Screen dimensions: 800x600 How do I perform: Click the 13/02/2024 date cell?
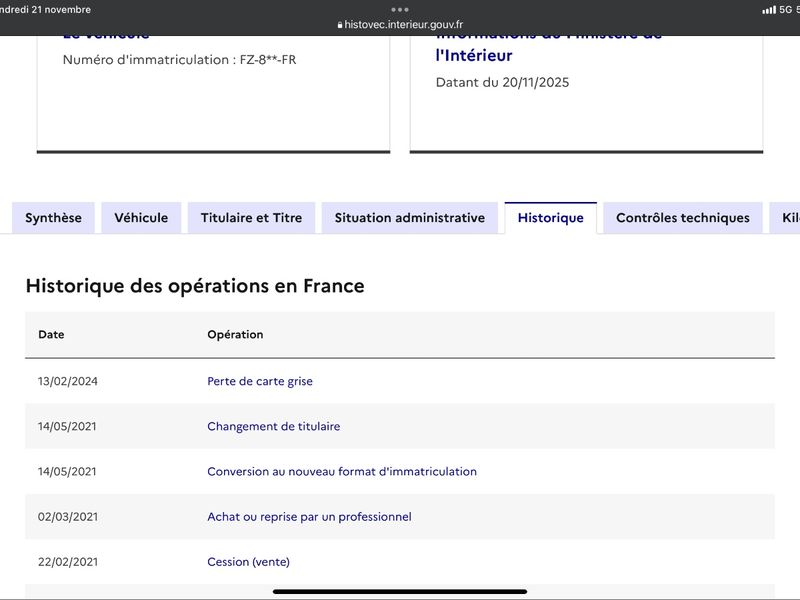(x=68, y=381)
